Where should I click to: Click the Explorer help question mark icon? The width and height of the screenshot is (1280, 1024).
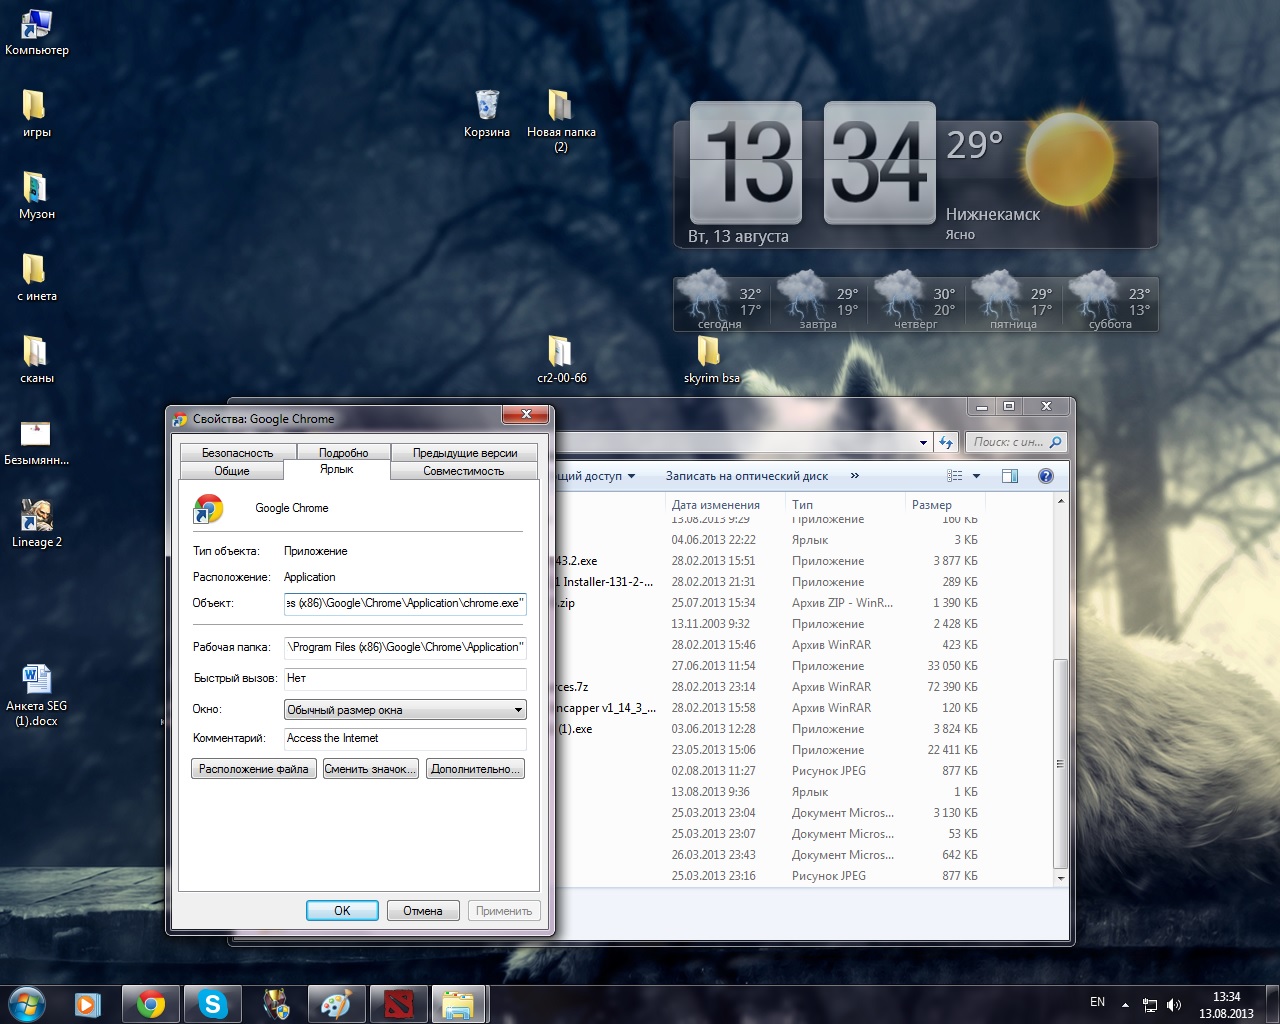[1046, 476]
